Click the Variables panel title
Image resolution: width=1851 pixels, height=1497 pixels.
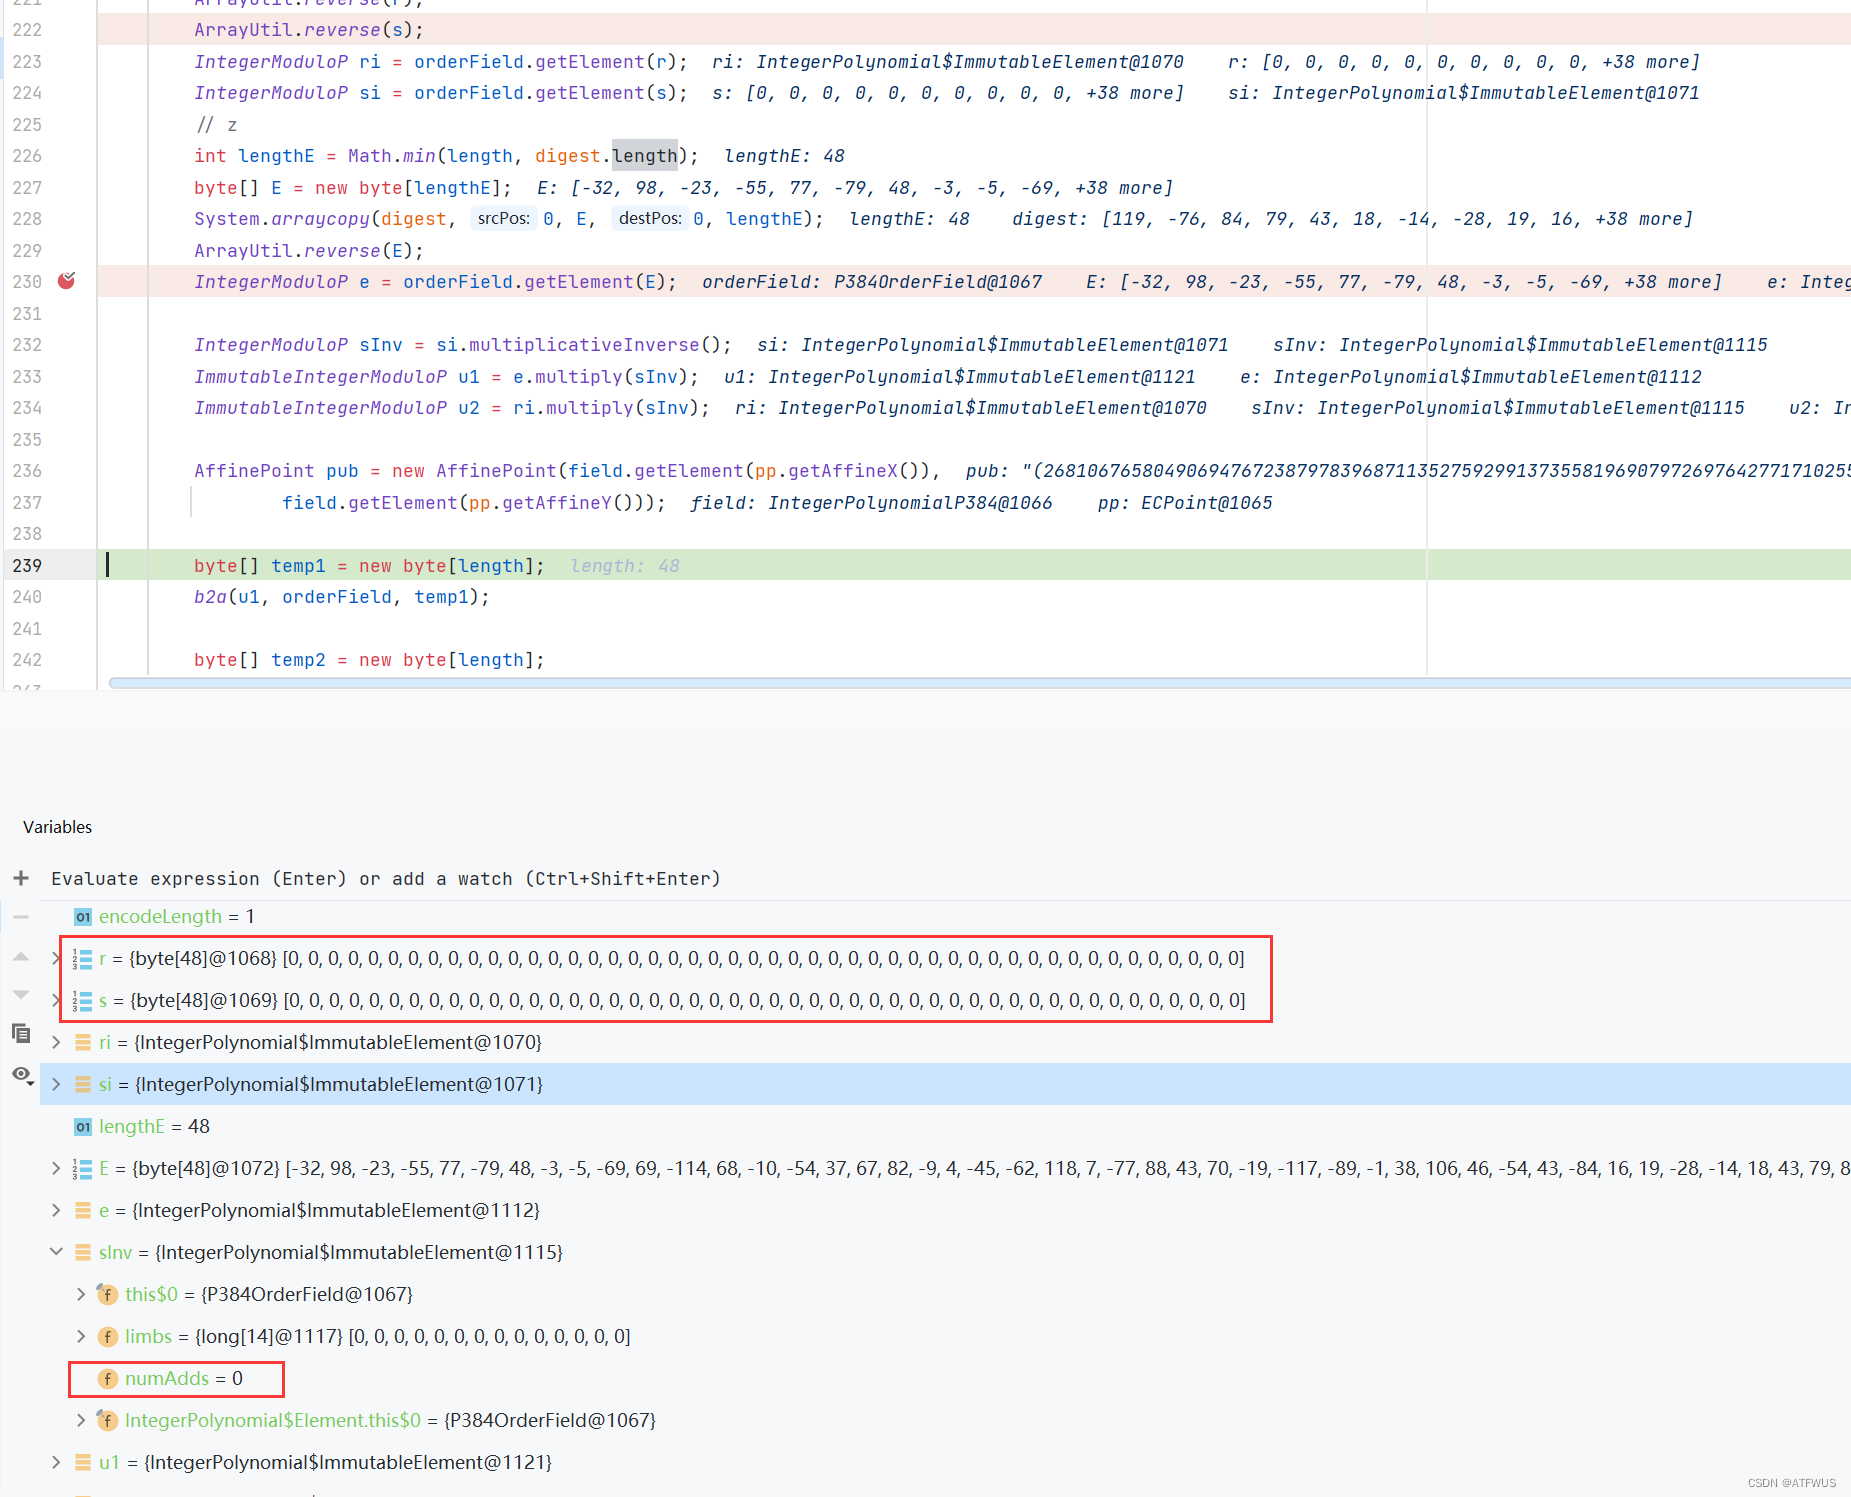point(57,826)
